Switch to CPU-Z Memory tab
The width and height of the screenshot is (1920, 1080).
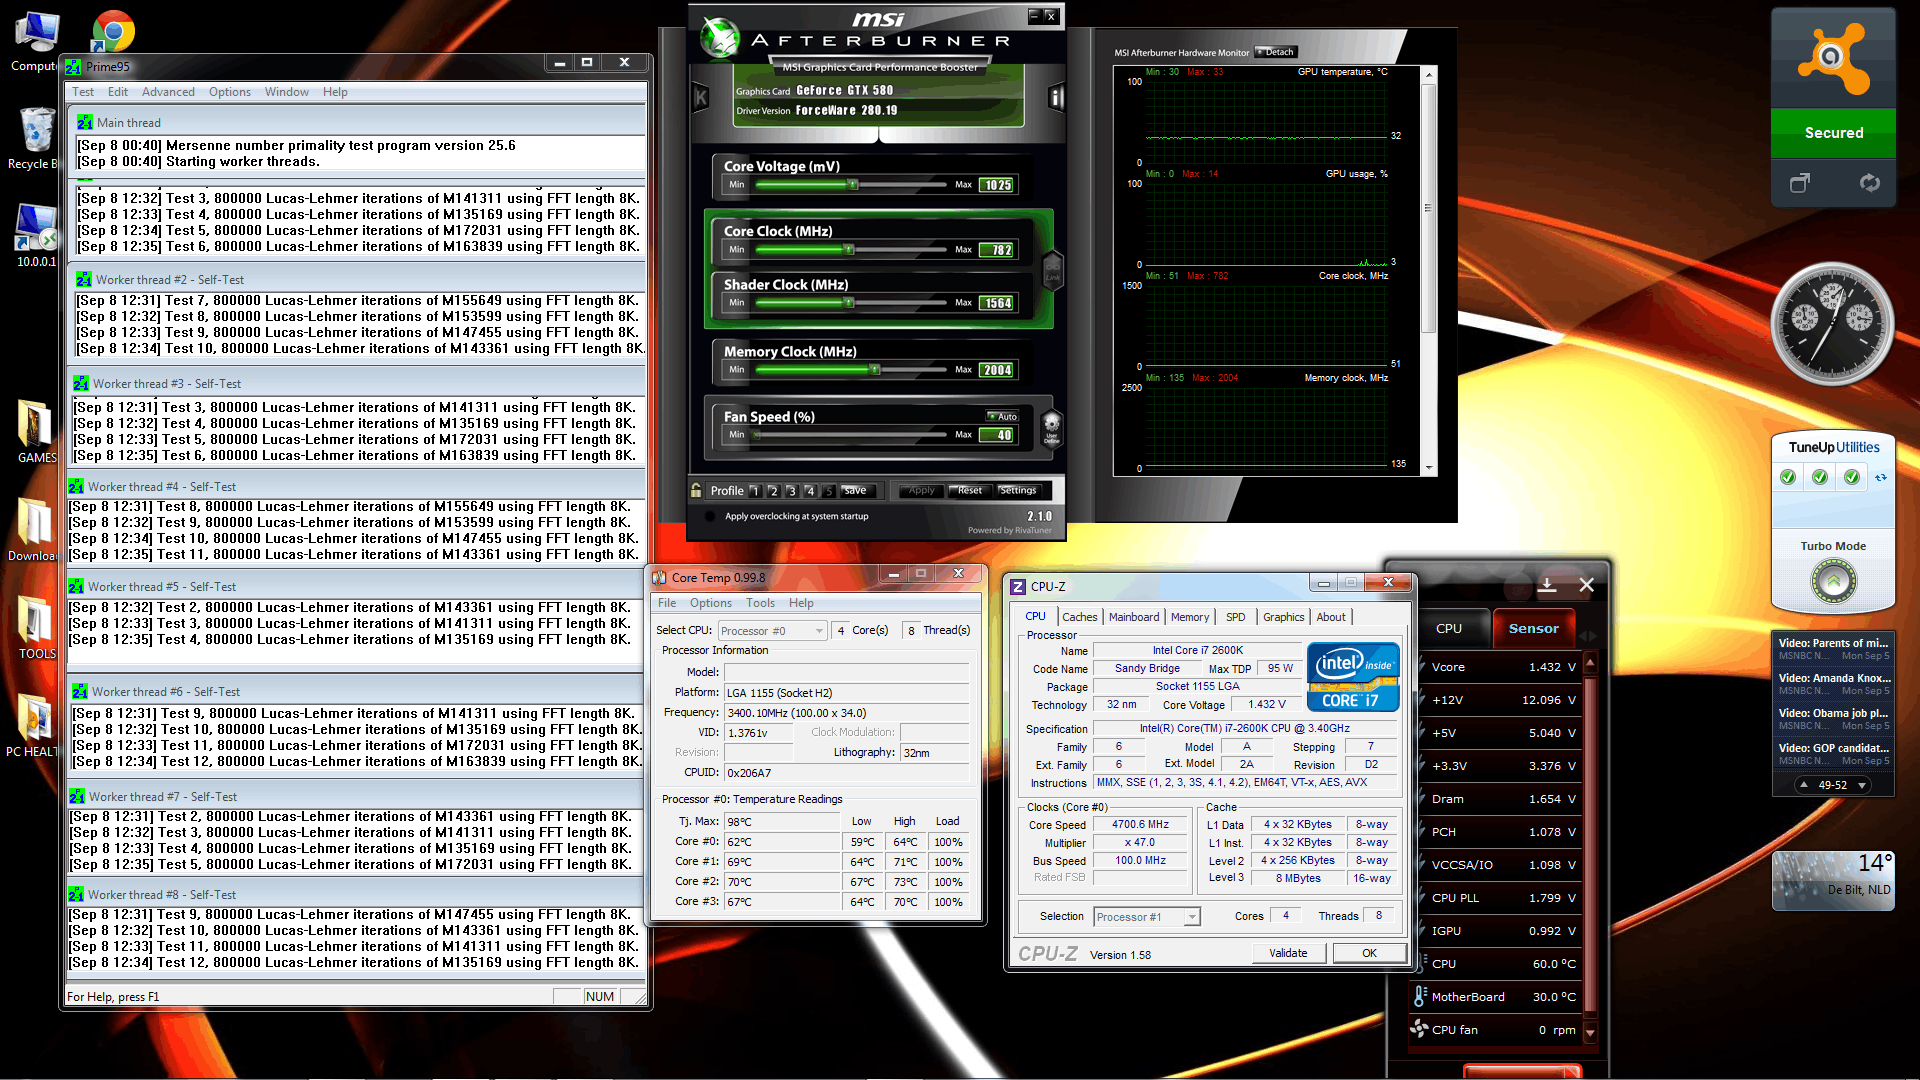(x=1190, y=616)
